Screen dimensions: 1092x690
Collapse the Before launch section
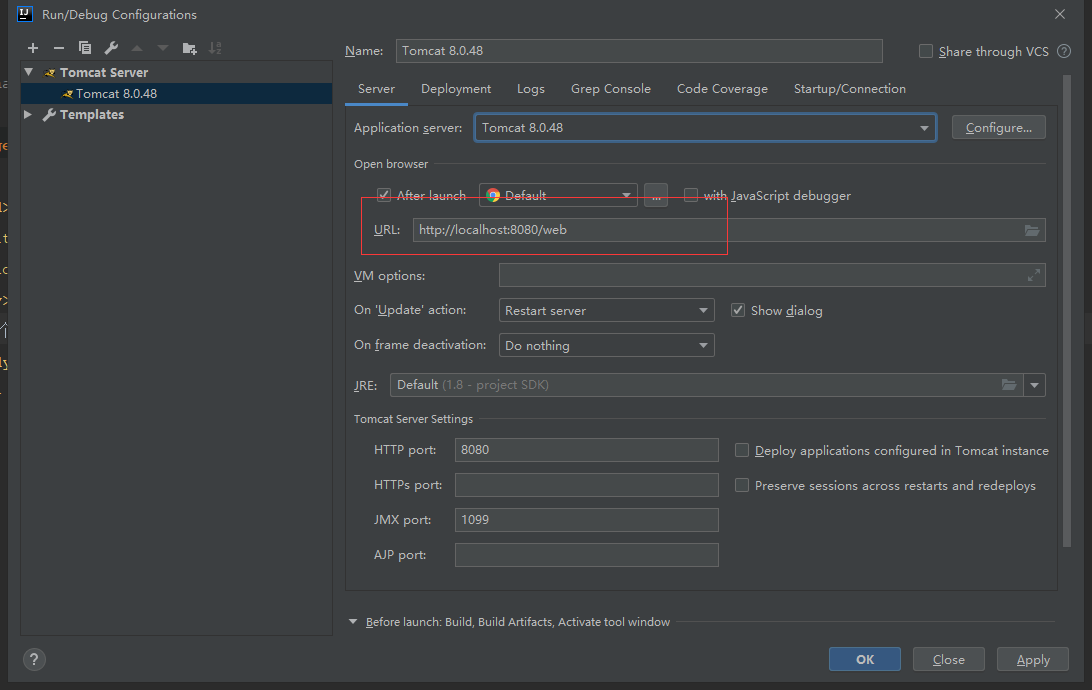(x=353, y=622)
